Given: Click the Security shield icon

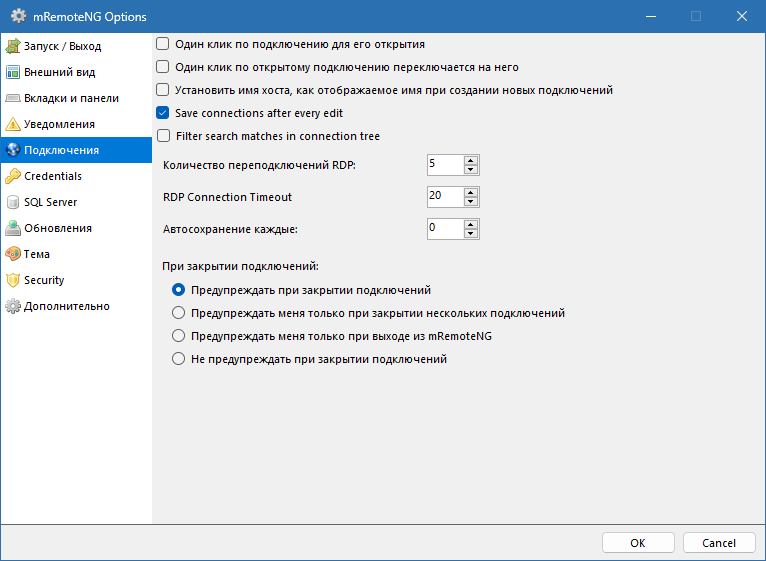Looking at the screenshot, I should click(13, 280).
